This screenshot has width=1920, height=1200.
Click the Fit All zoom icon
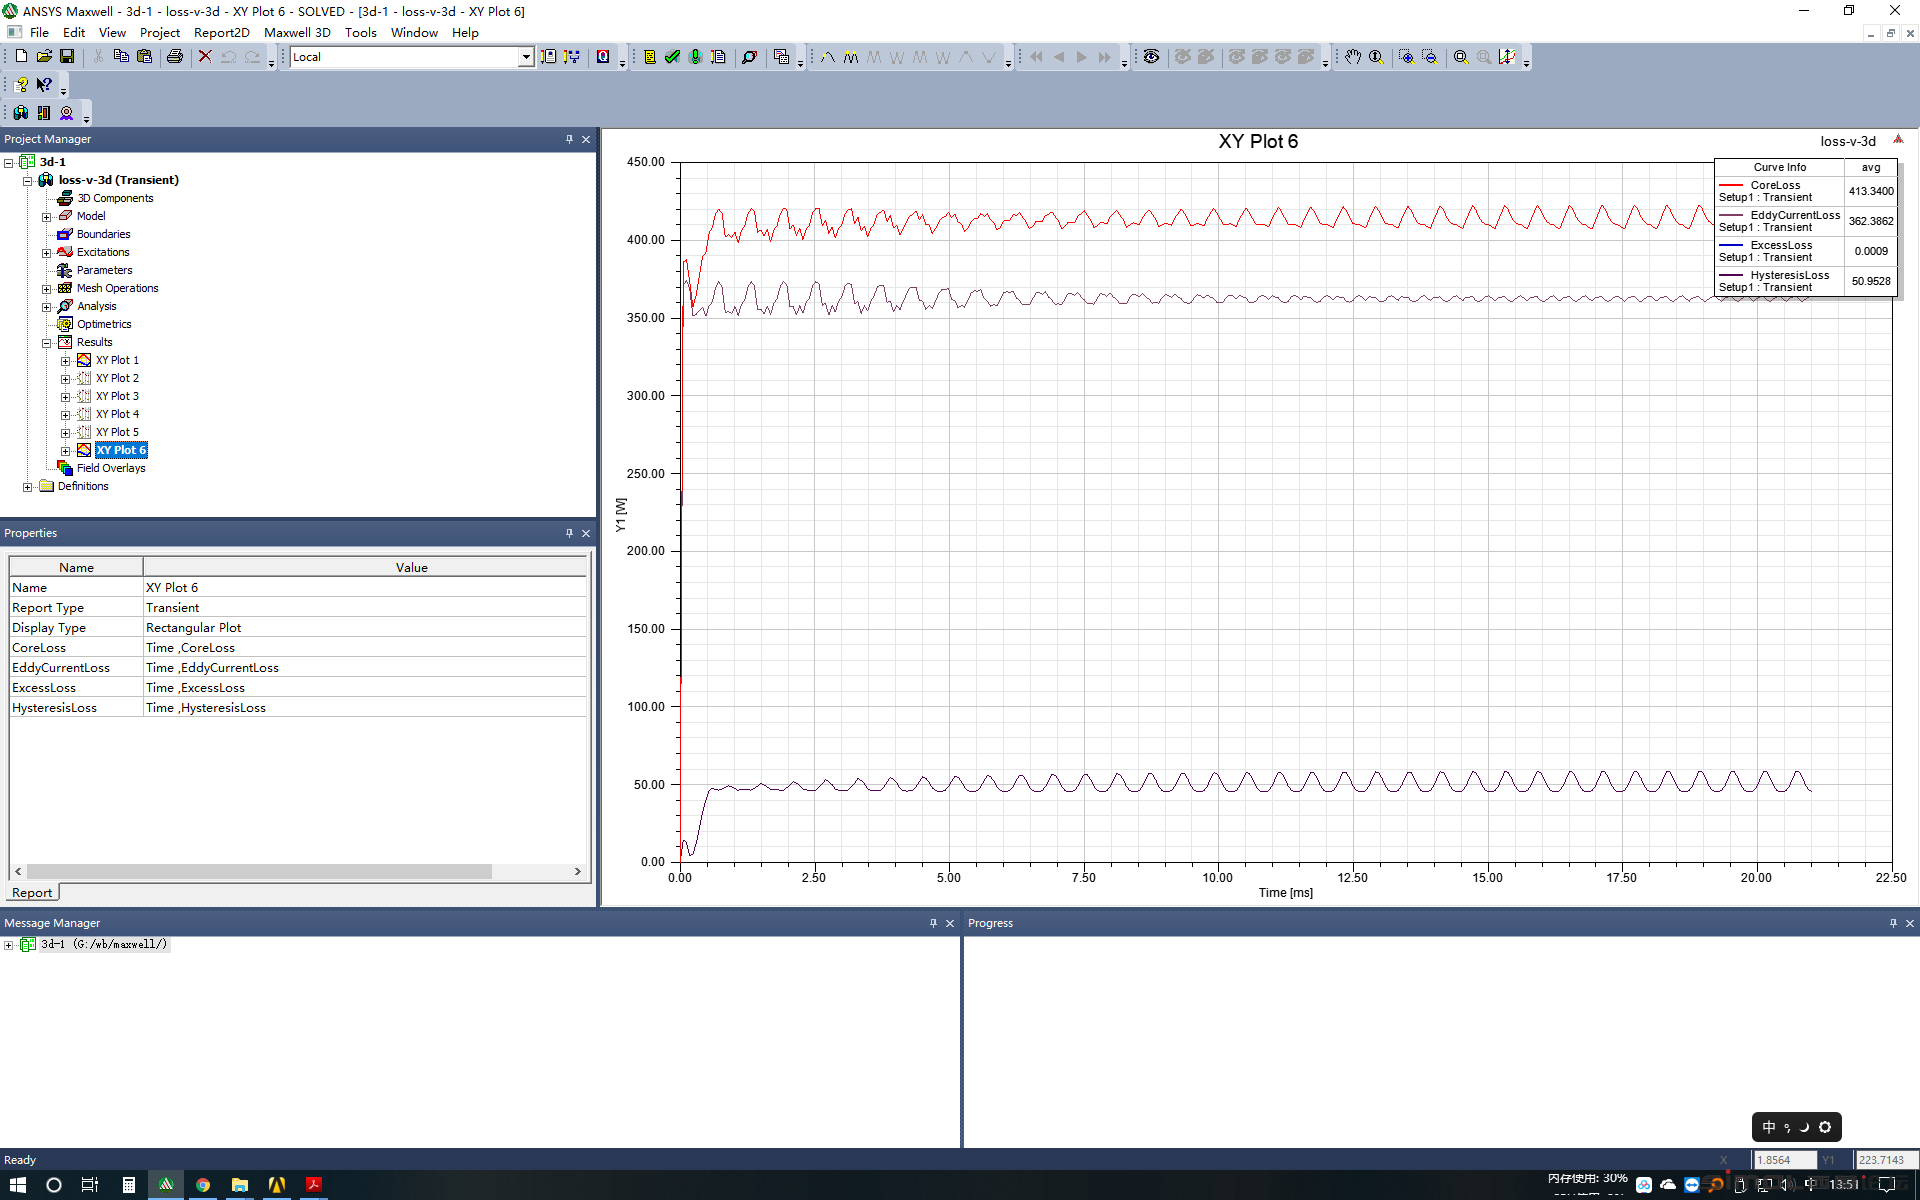pyautogui.click(x=1461, y=57)
